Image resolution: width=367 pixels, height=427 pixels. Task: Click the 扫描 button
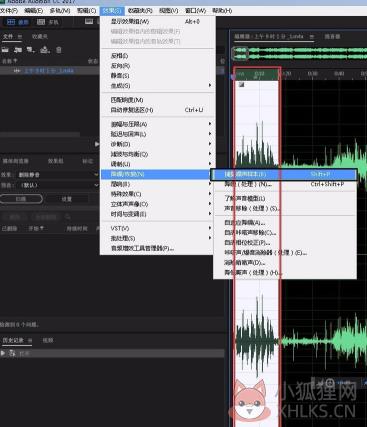(x=21, y=199)
